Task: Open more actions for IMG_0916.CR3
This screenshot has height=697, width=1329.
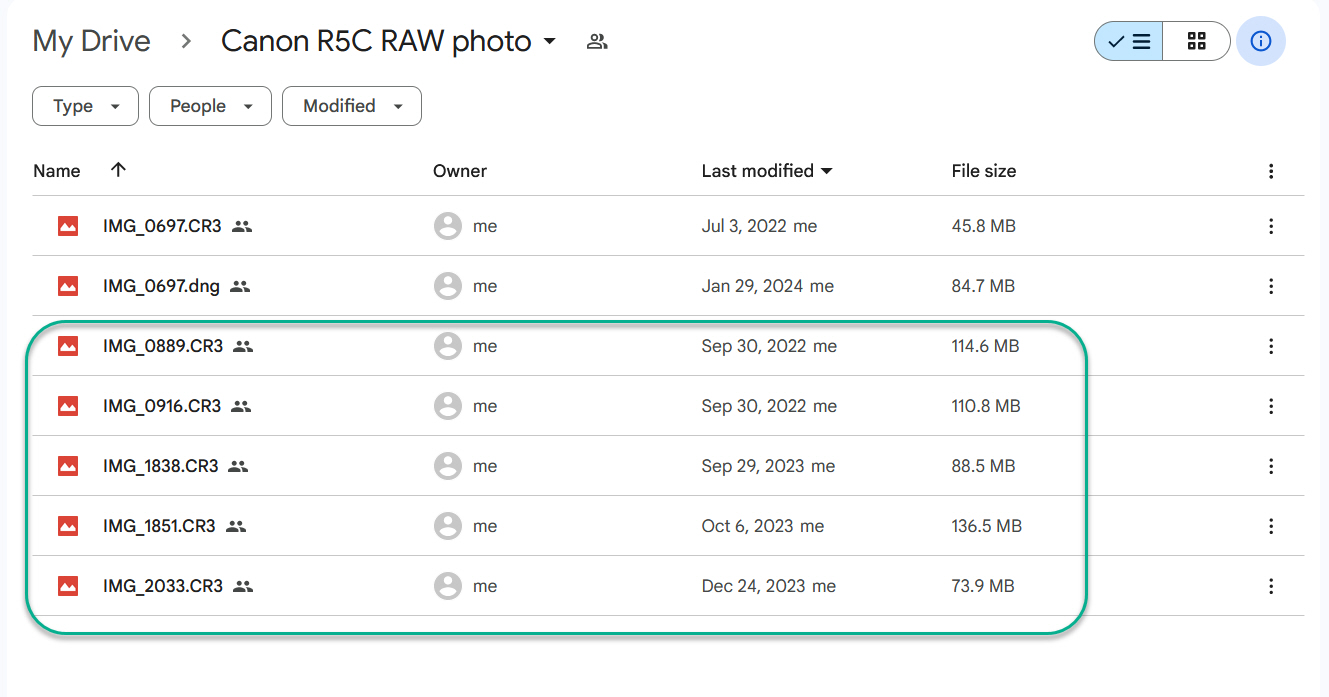Action: 1271,406
